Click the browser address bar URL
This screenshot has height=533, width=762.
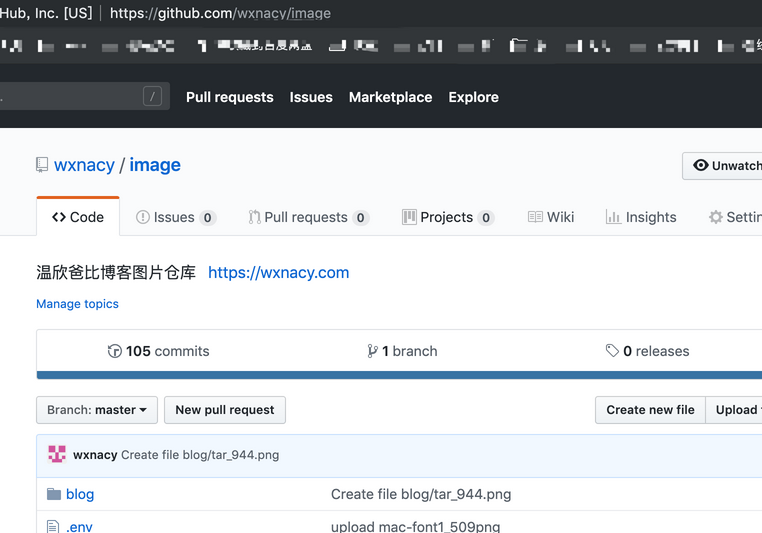[220, 13]
